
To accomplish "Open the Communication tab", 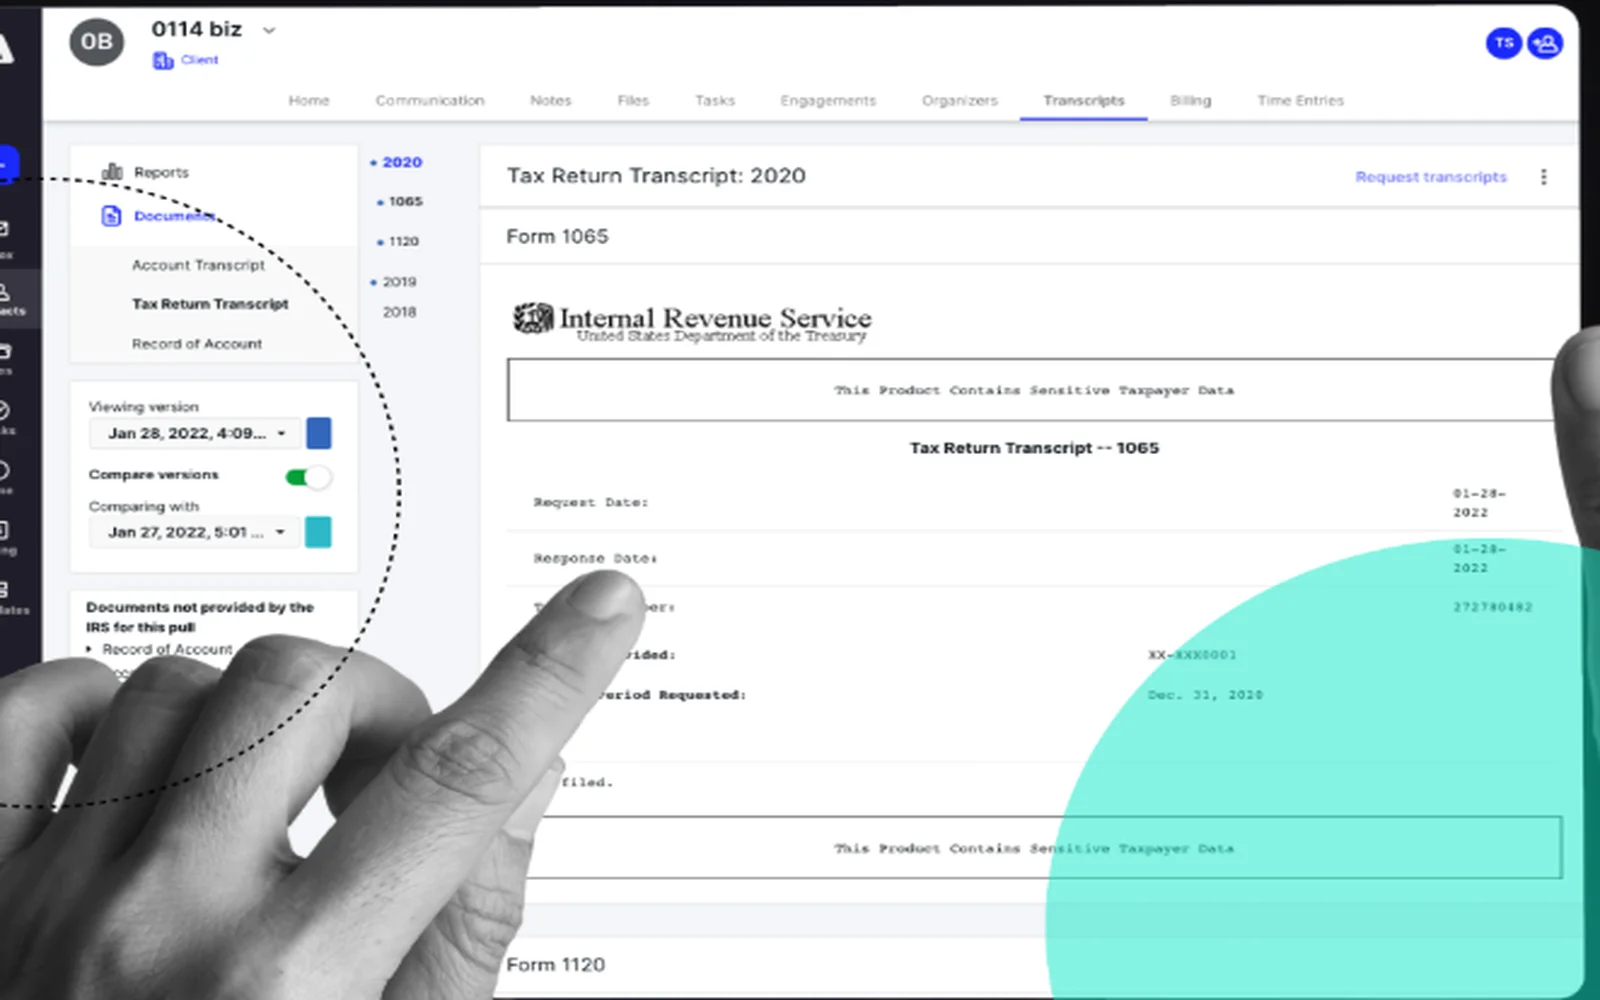I will coord(430,100).
